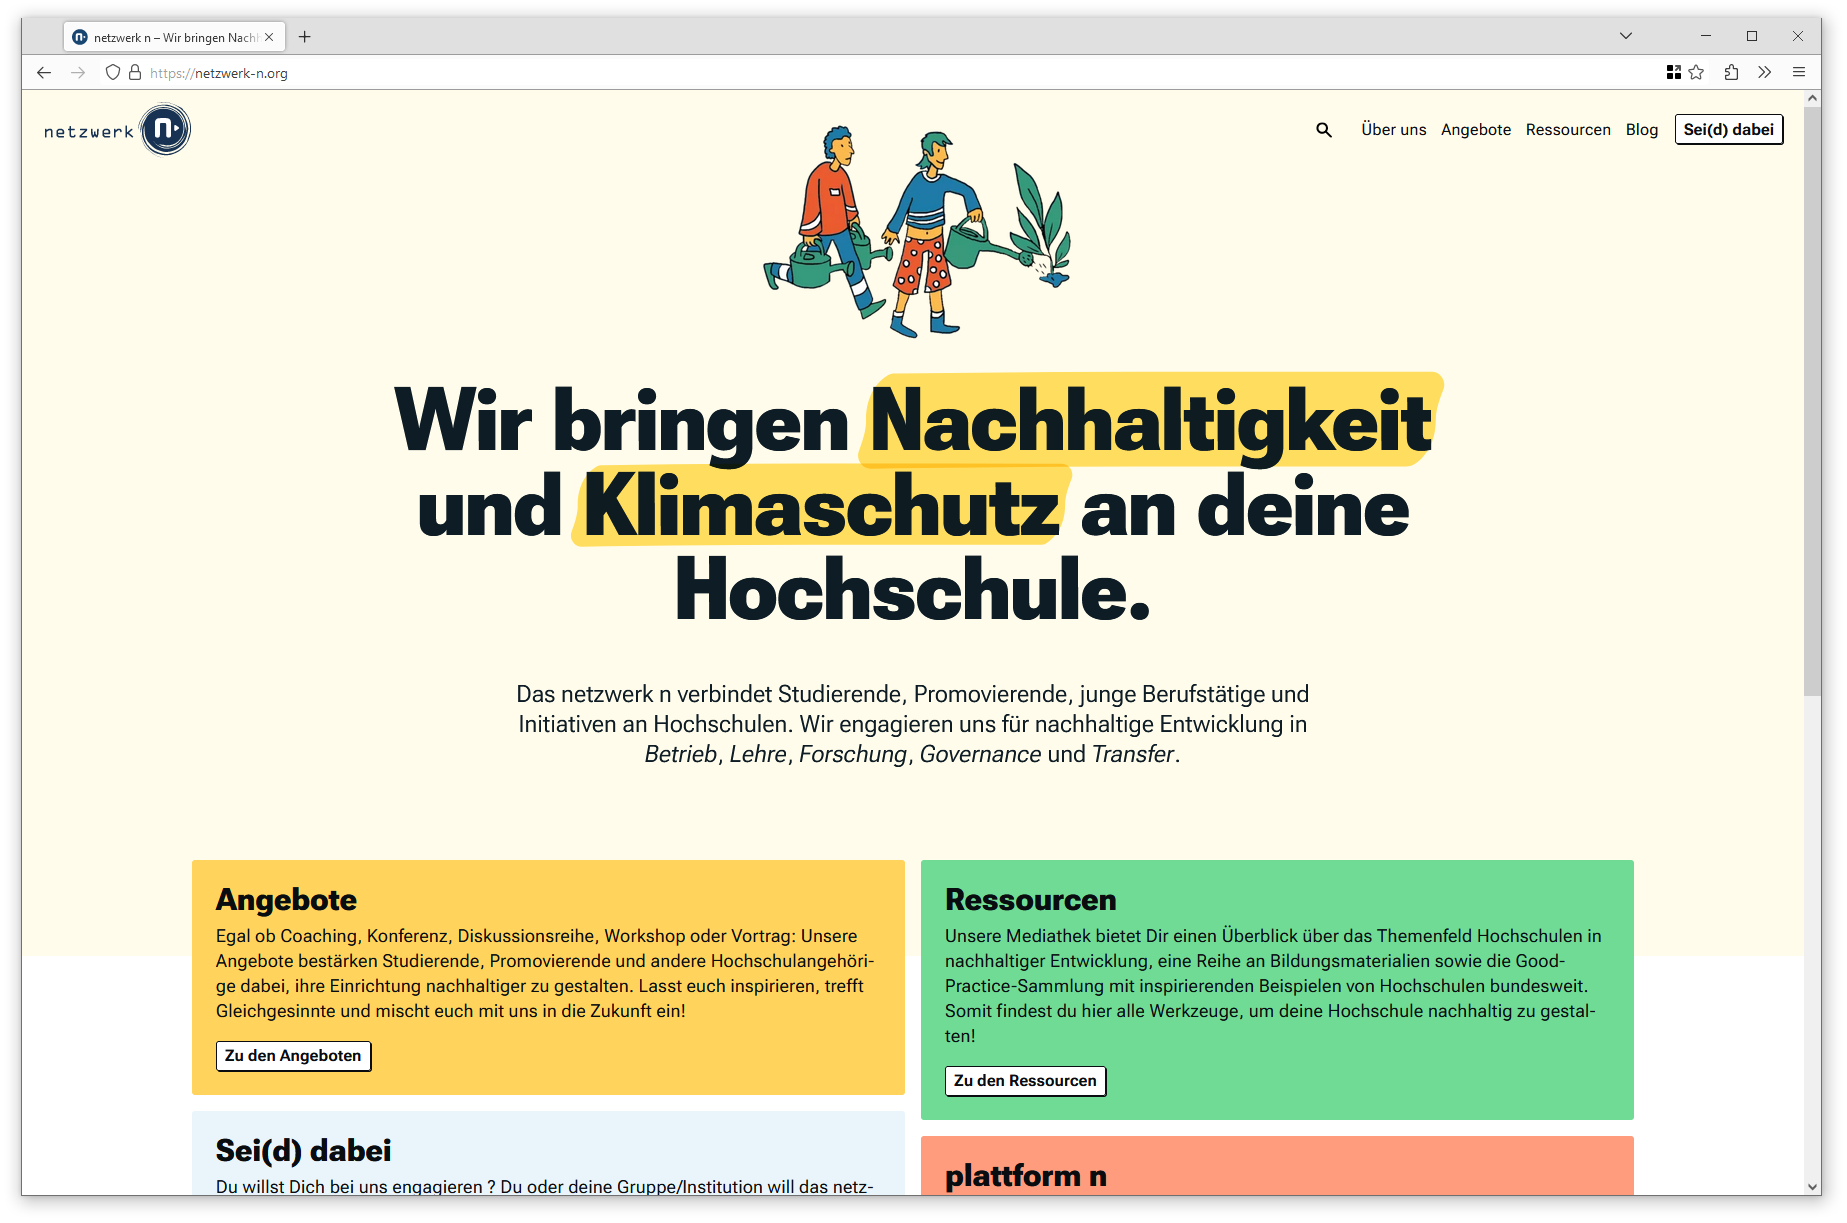Click the Angebote card heading
The width and height of the screenshot is (1847, 1223).
pos(286,900)
